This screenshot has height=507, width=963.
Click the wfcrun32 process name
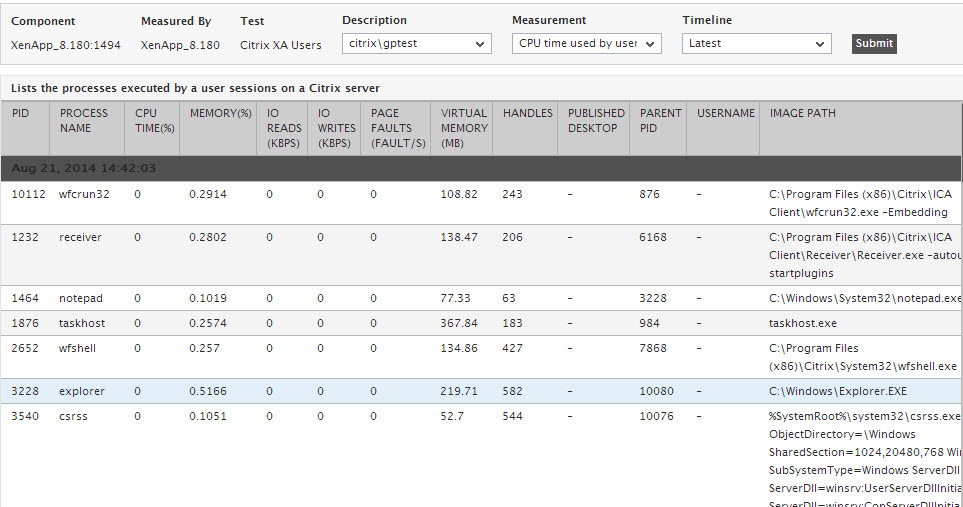point(84,194)
